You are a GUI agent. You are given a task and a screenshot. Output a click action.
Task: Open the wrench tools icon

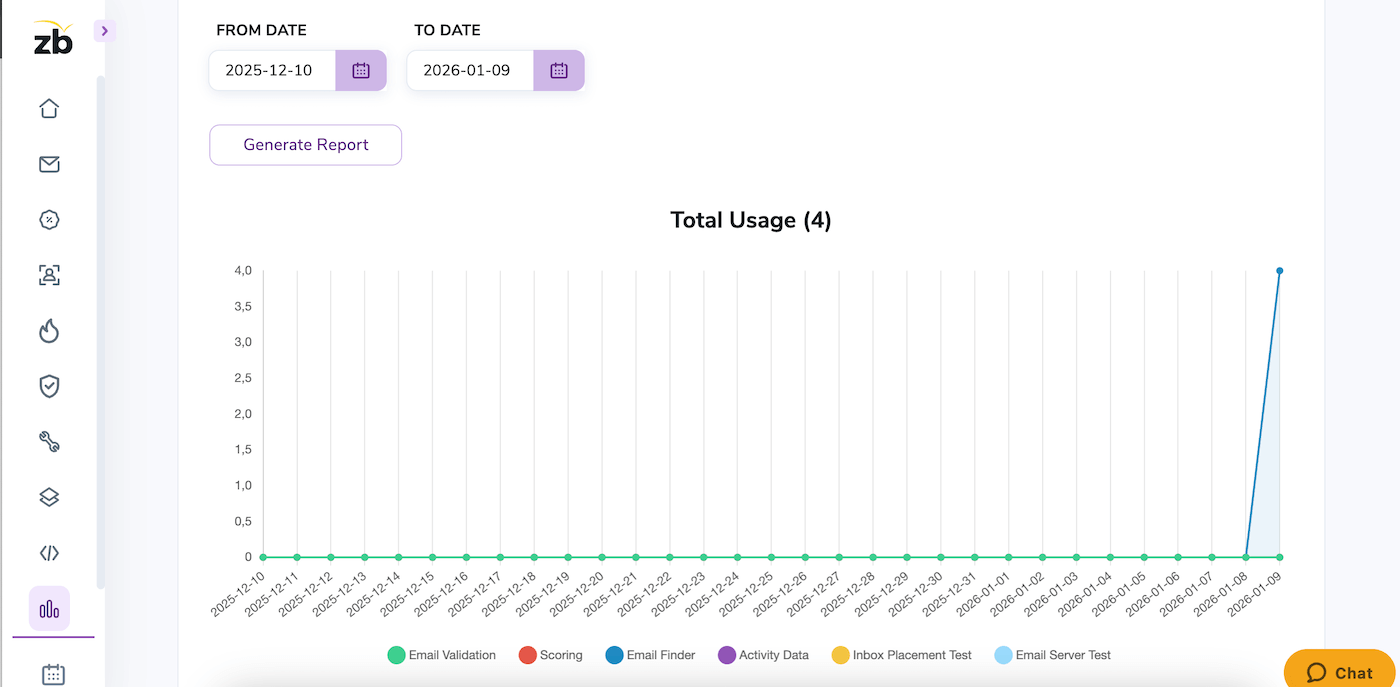point(49,442)
